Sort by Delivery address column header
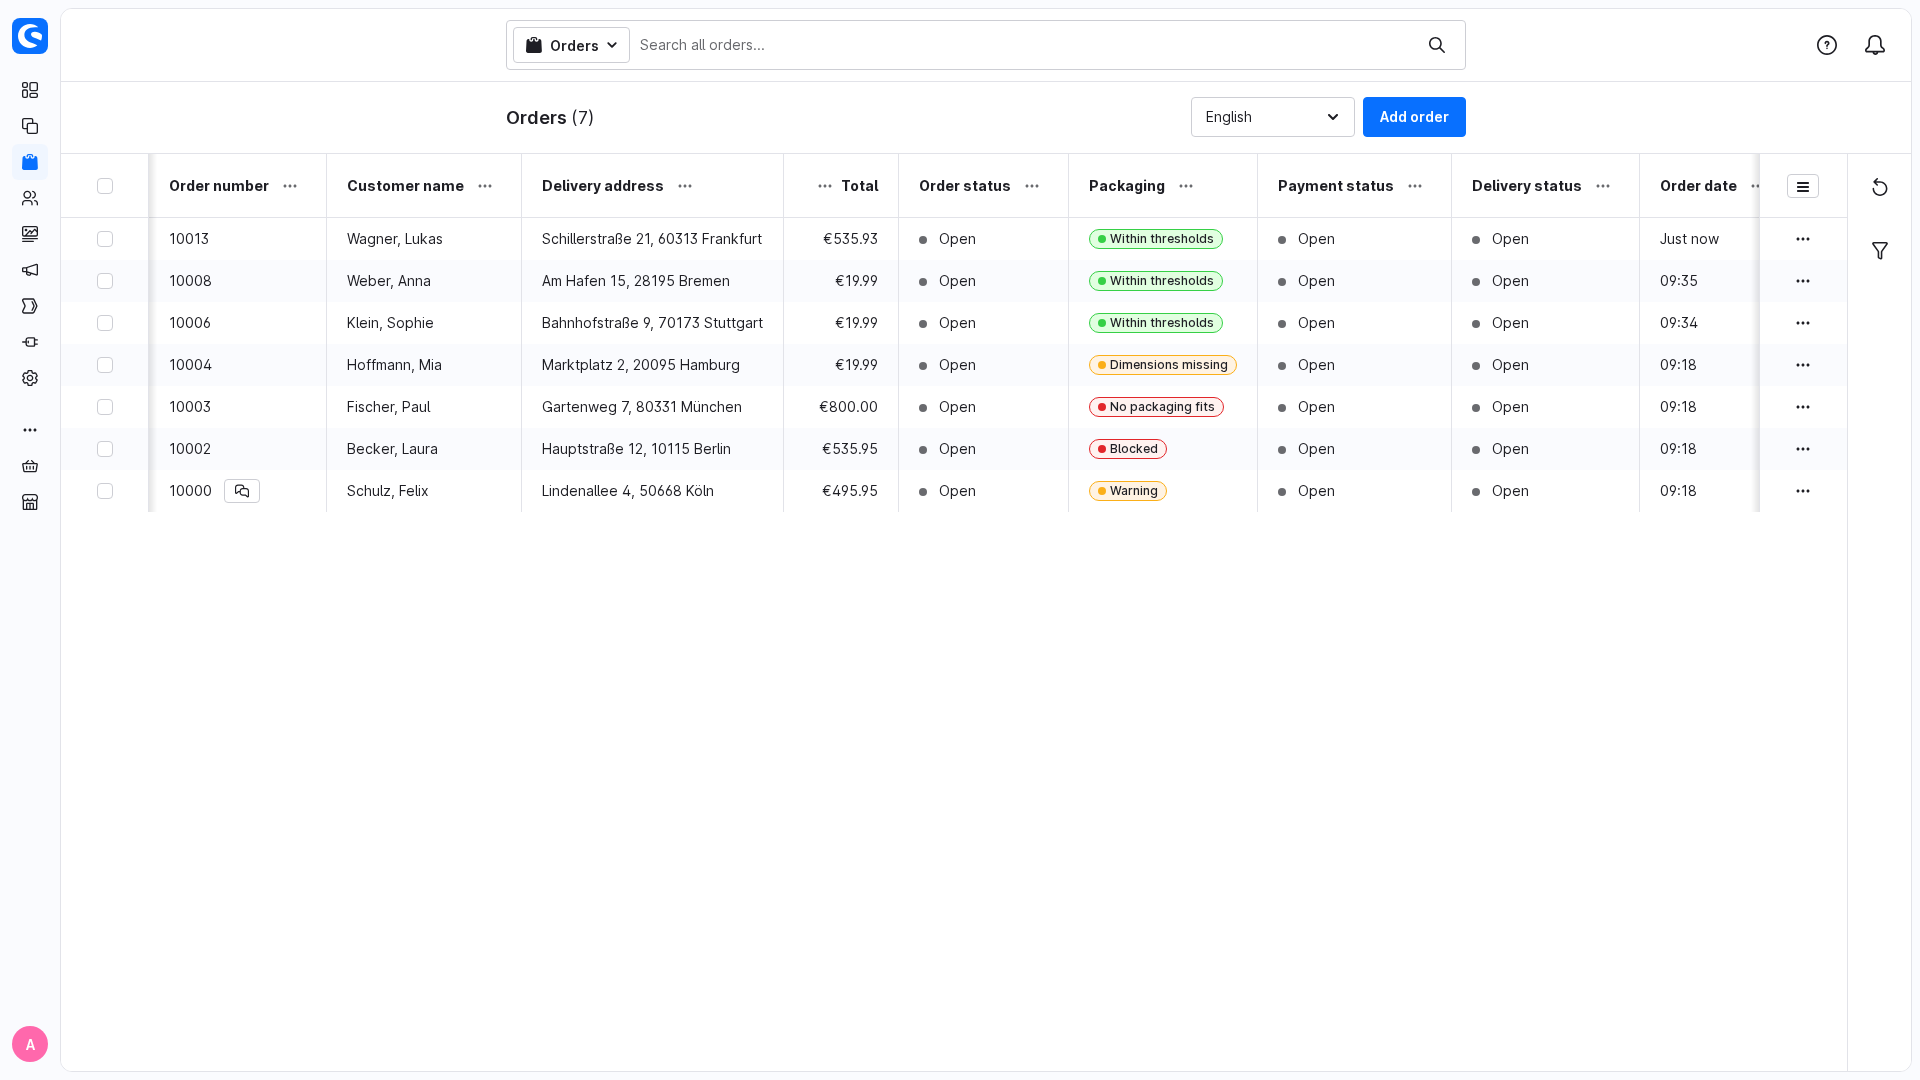This screenshot has width=1920, height=1080. pos(602,186)
